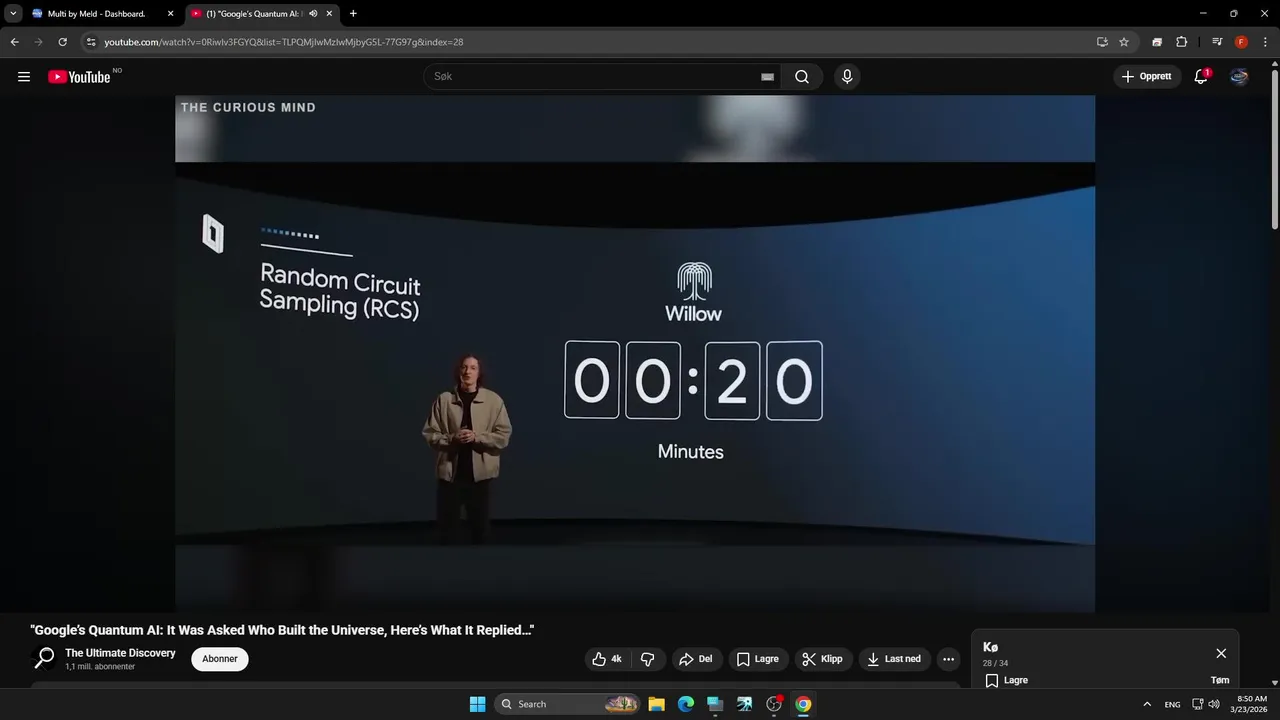Open Chrome profile F avatar
The height and width of the screenshot is (720, 1280).
point(1241,42)
